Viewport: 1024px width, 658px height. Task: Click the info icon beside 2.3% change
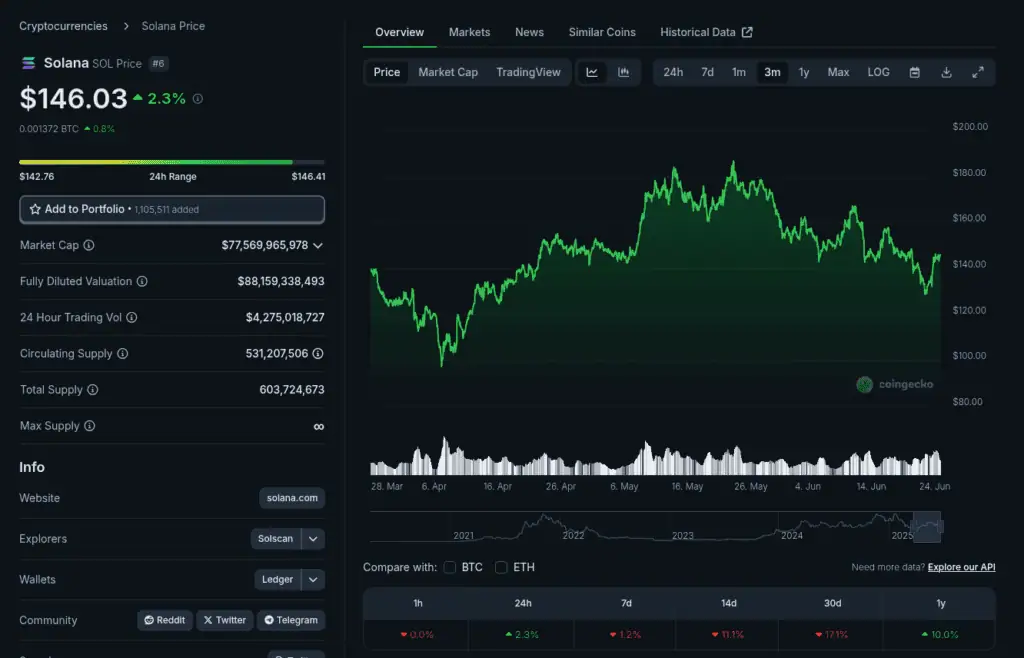[198, 99]
